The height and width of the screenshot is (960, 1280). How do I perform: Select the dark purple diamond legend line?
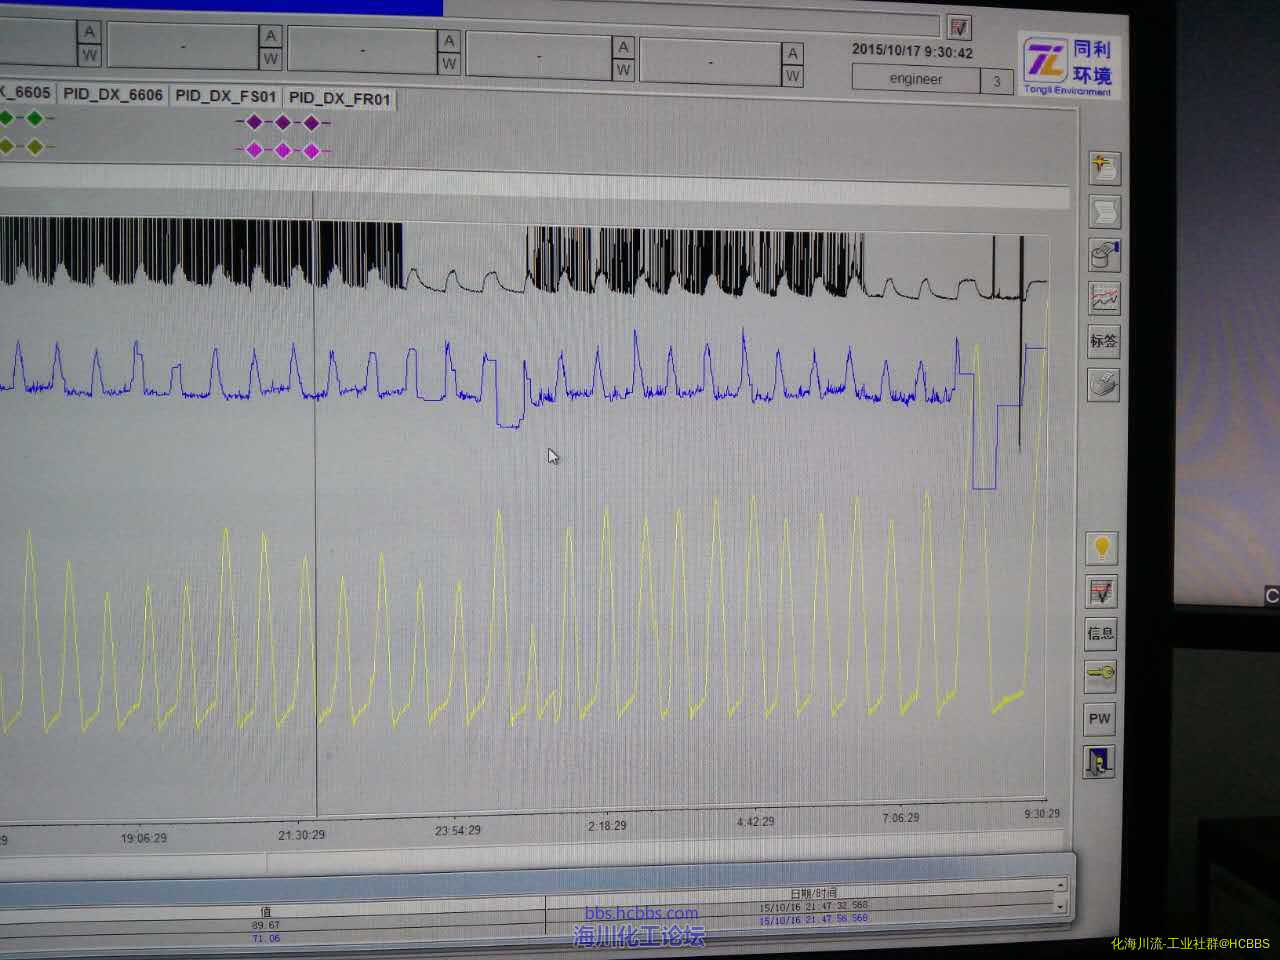click(x=283, y=122)
